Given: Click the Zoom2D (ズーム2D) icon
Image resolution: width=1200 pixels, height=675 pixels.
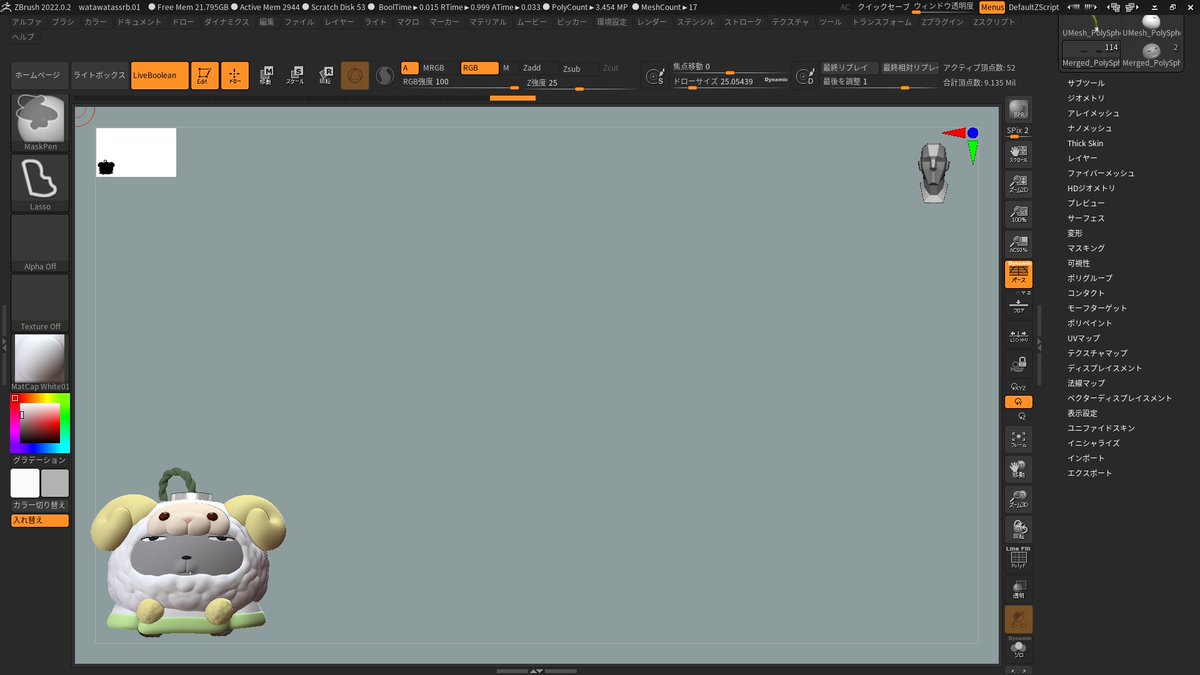Looking at the screenshot, I should 1018,183.
